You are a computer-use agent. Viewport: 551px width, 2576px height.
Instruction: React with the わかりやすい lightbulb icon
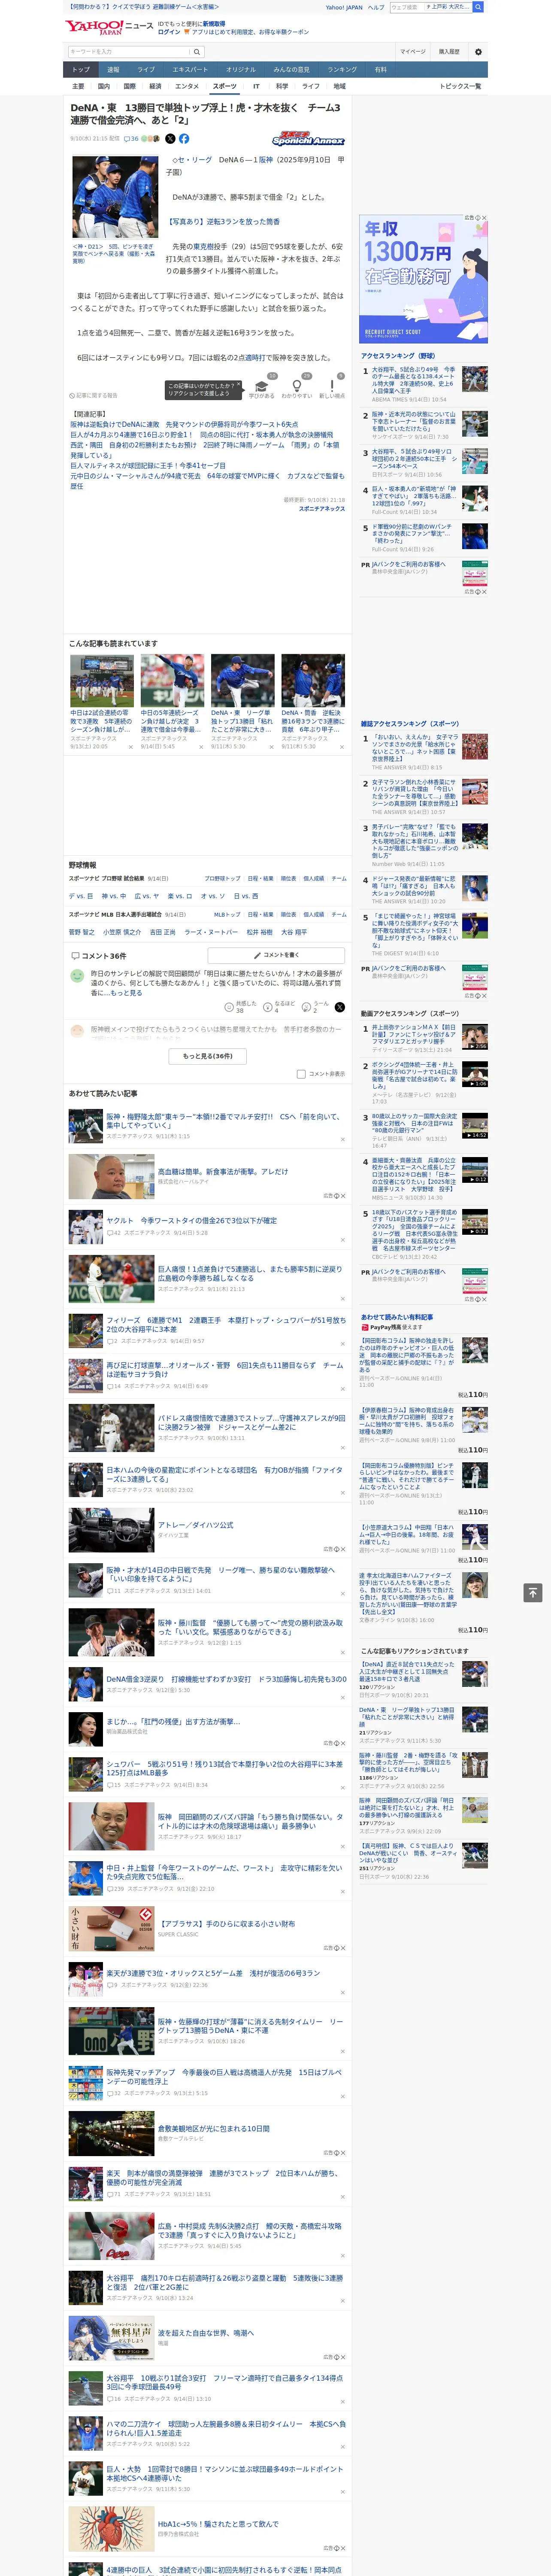tap(296, 385)
